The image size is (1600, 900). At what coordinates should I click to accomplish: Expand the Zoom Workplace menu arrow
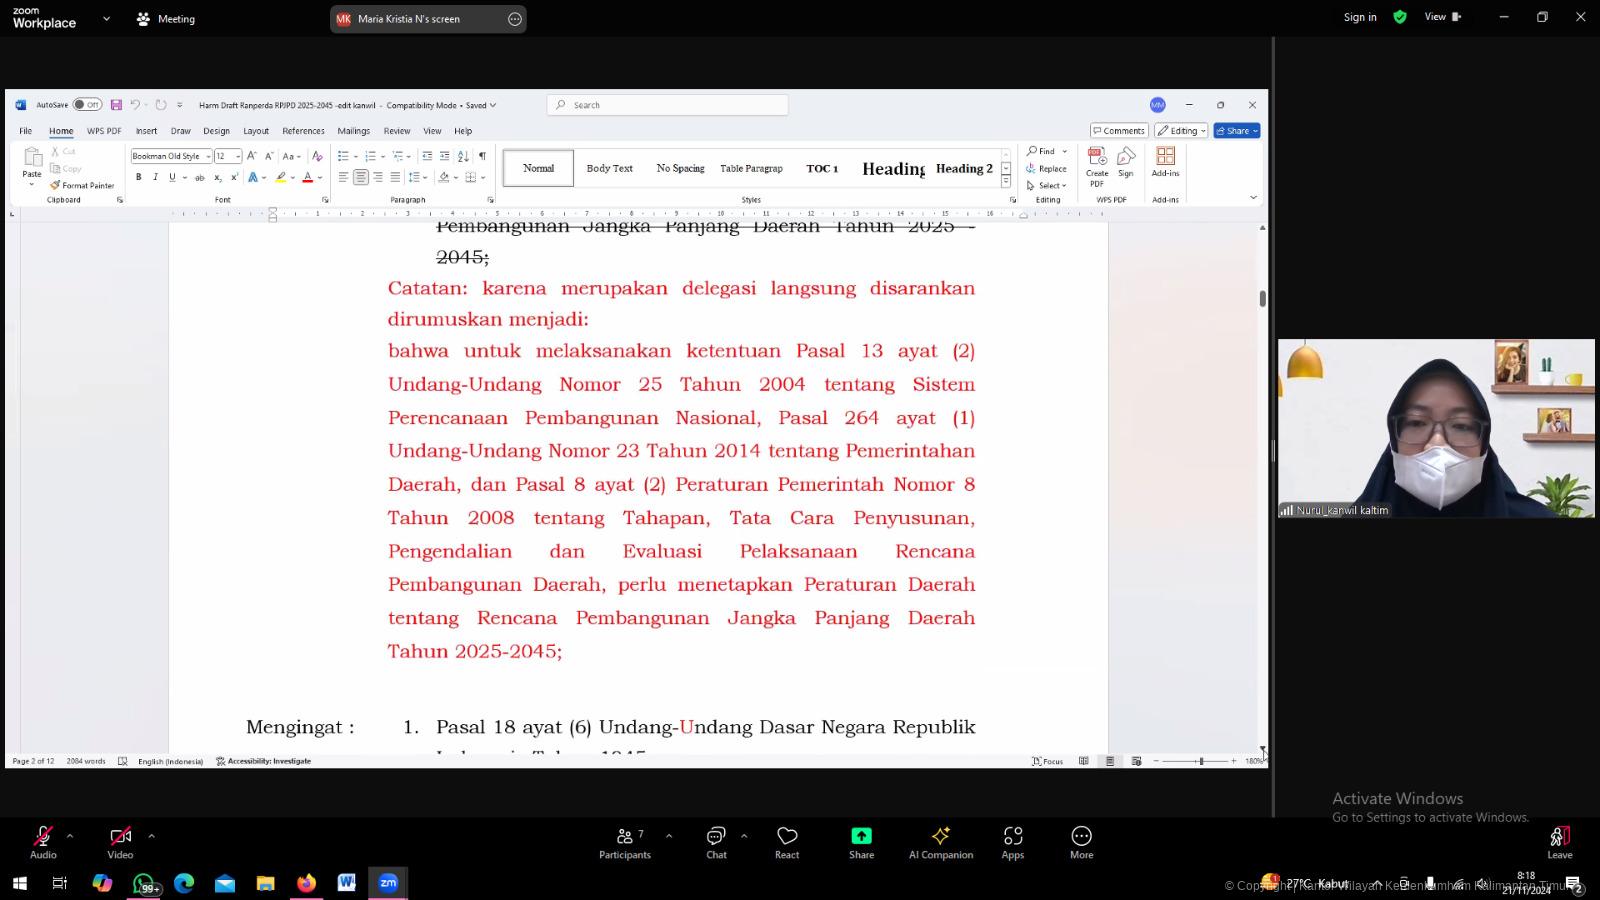pos(106,19)
